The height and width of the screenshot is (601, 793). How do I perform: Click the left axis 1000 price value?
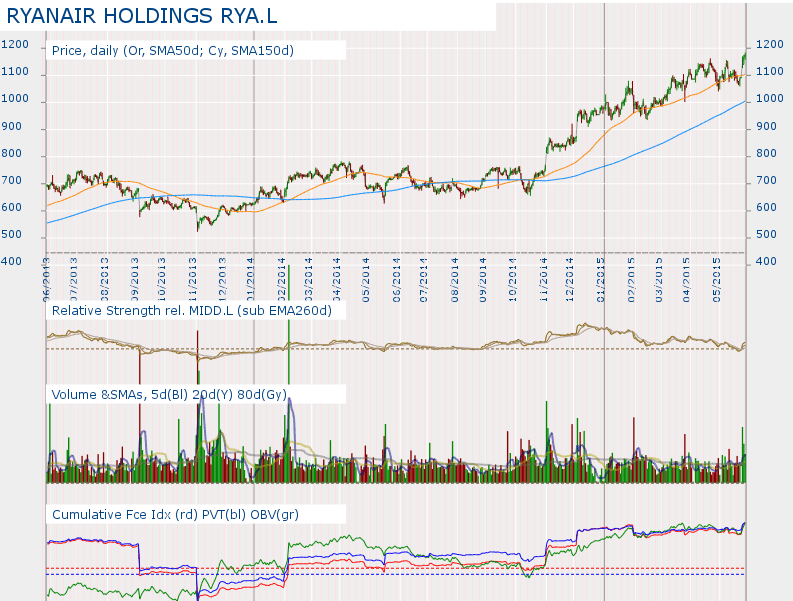15,99
